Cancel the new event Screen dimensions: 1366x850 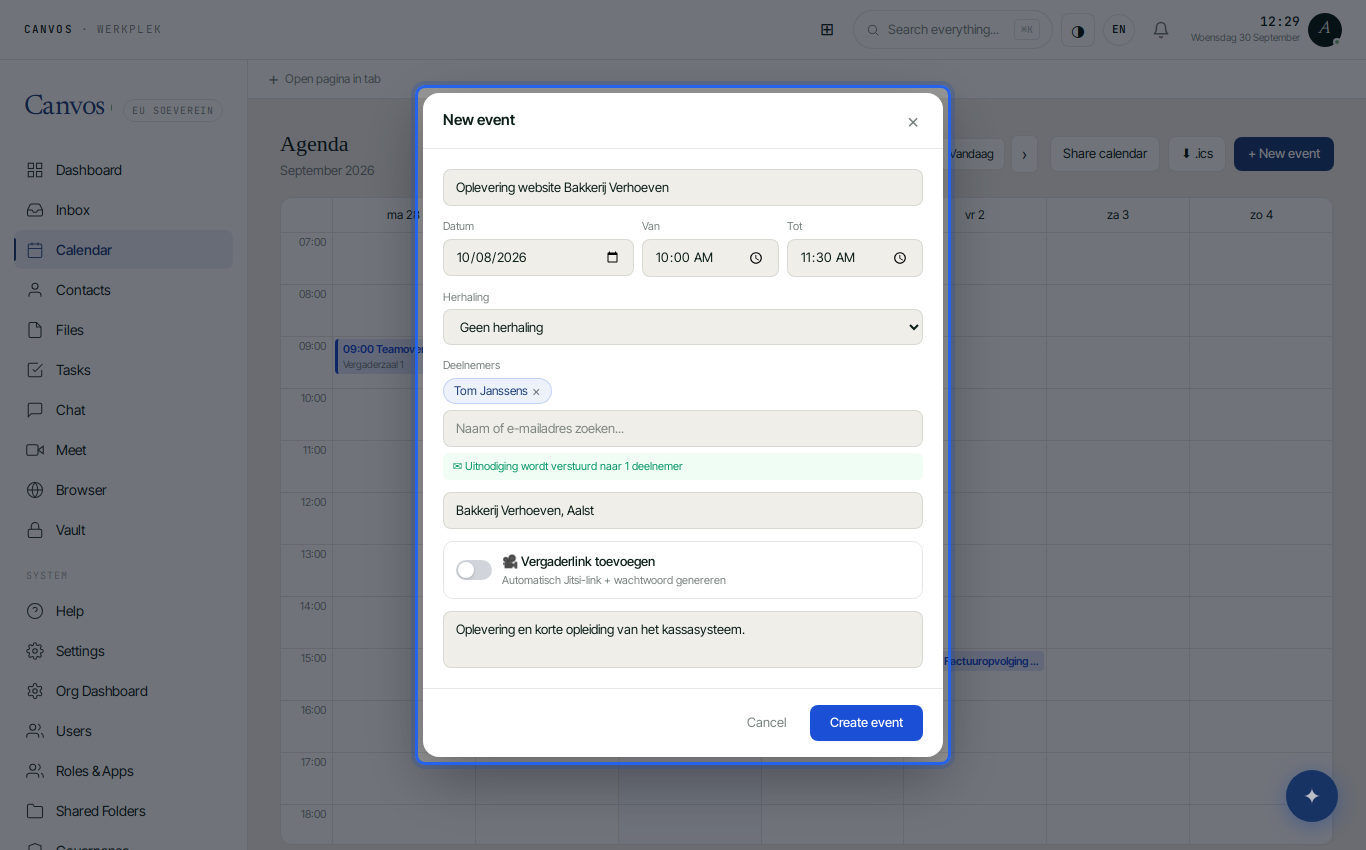click(767, 723)
